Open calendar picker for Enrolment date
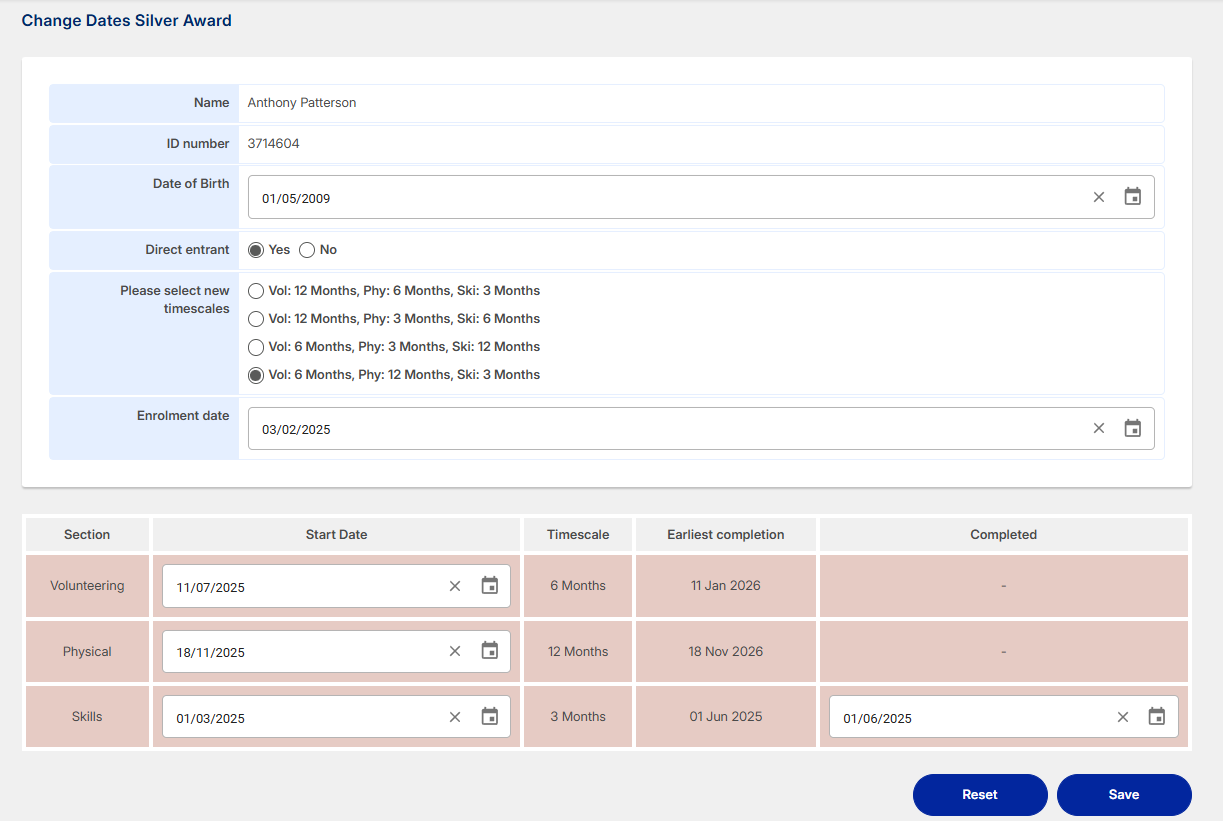This screenshot has width=1223, height=821. click(x=1132, y=428)
